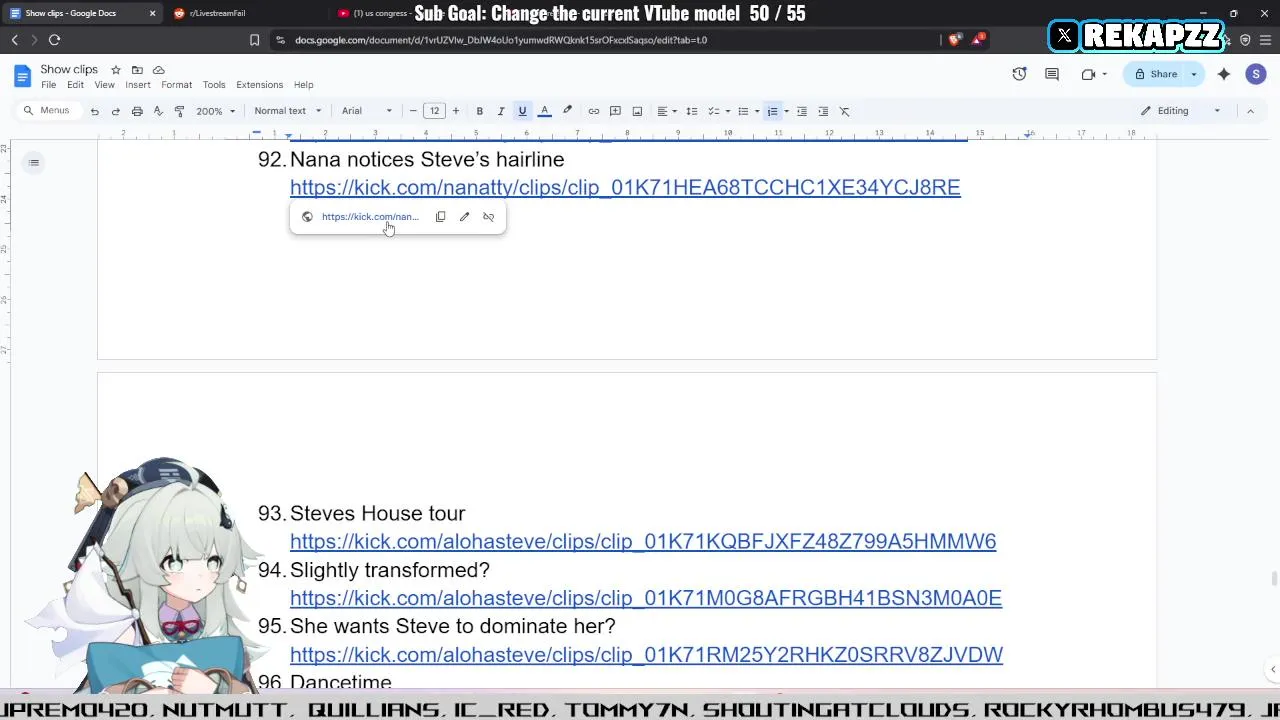Screen dimensions: 1280x720
Task: Open the highlight color pen
Action: (x=567, y=111)
